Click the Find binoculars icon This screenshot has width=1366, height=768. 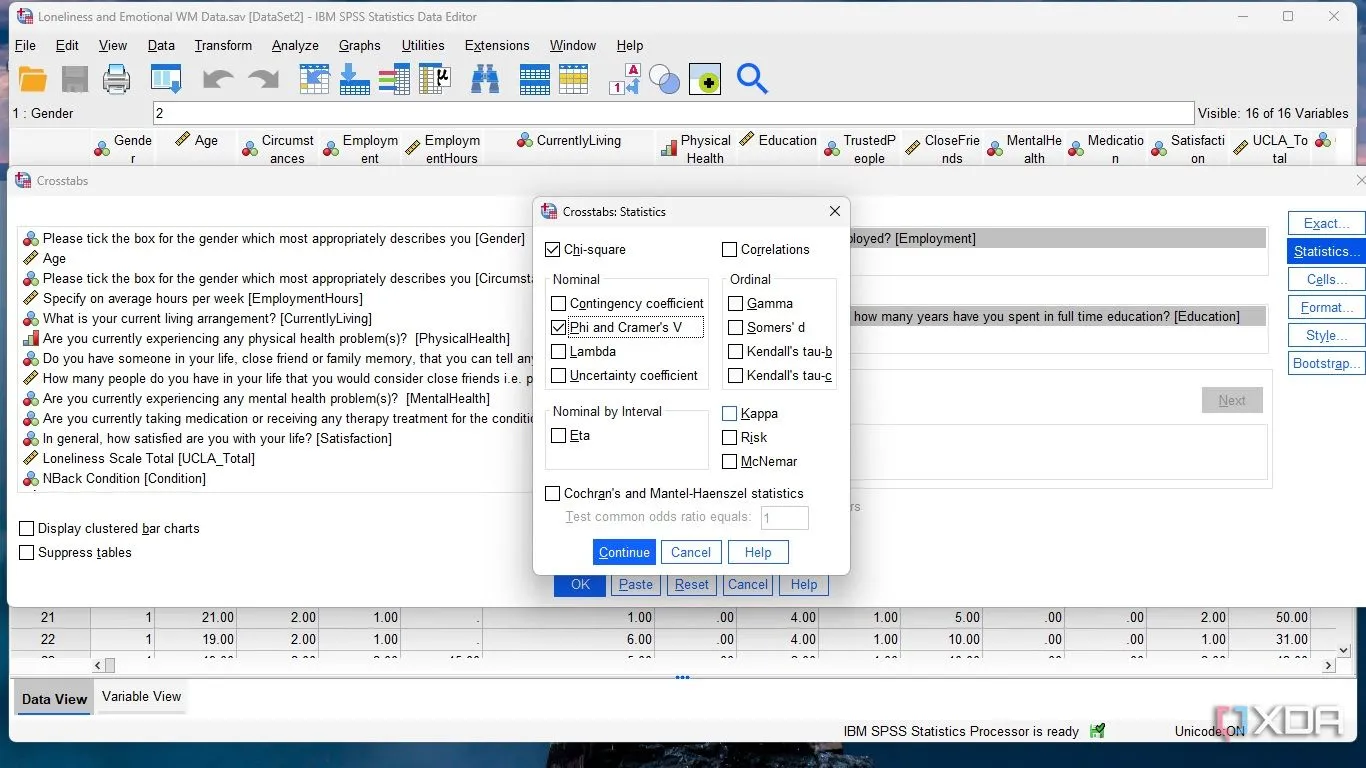click(x=486, y=79)
